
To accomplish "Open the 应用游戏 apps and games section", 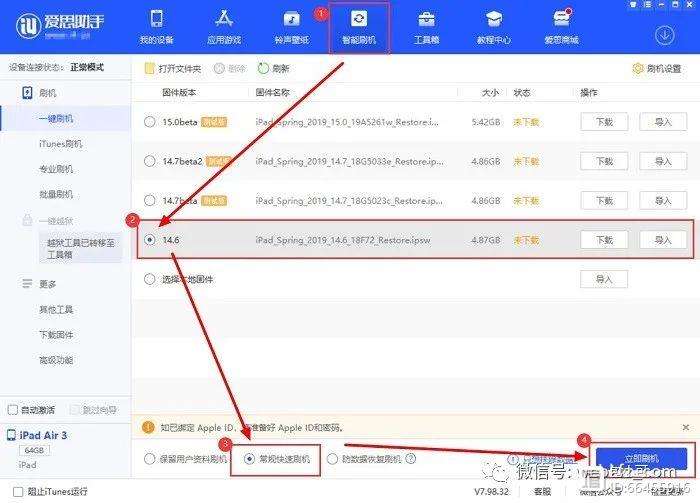I will [224, 27].
